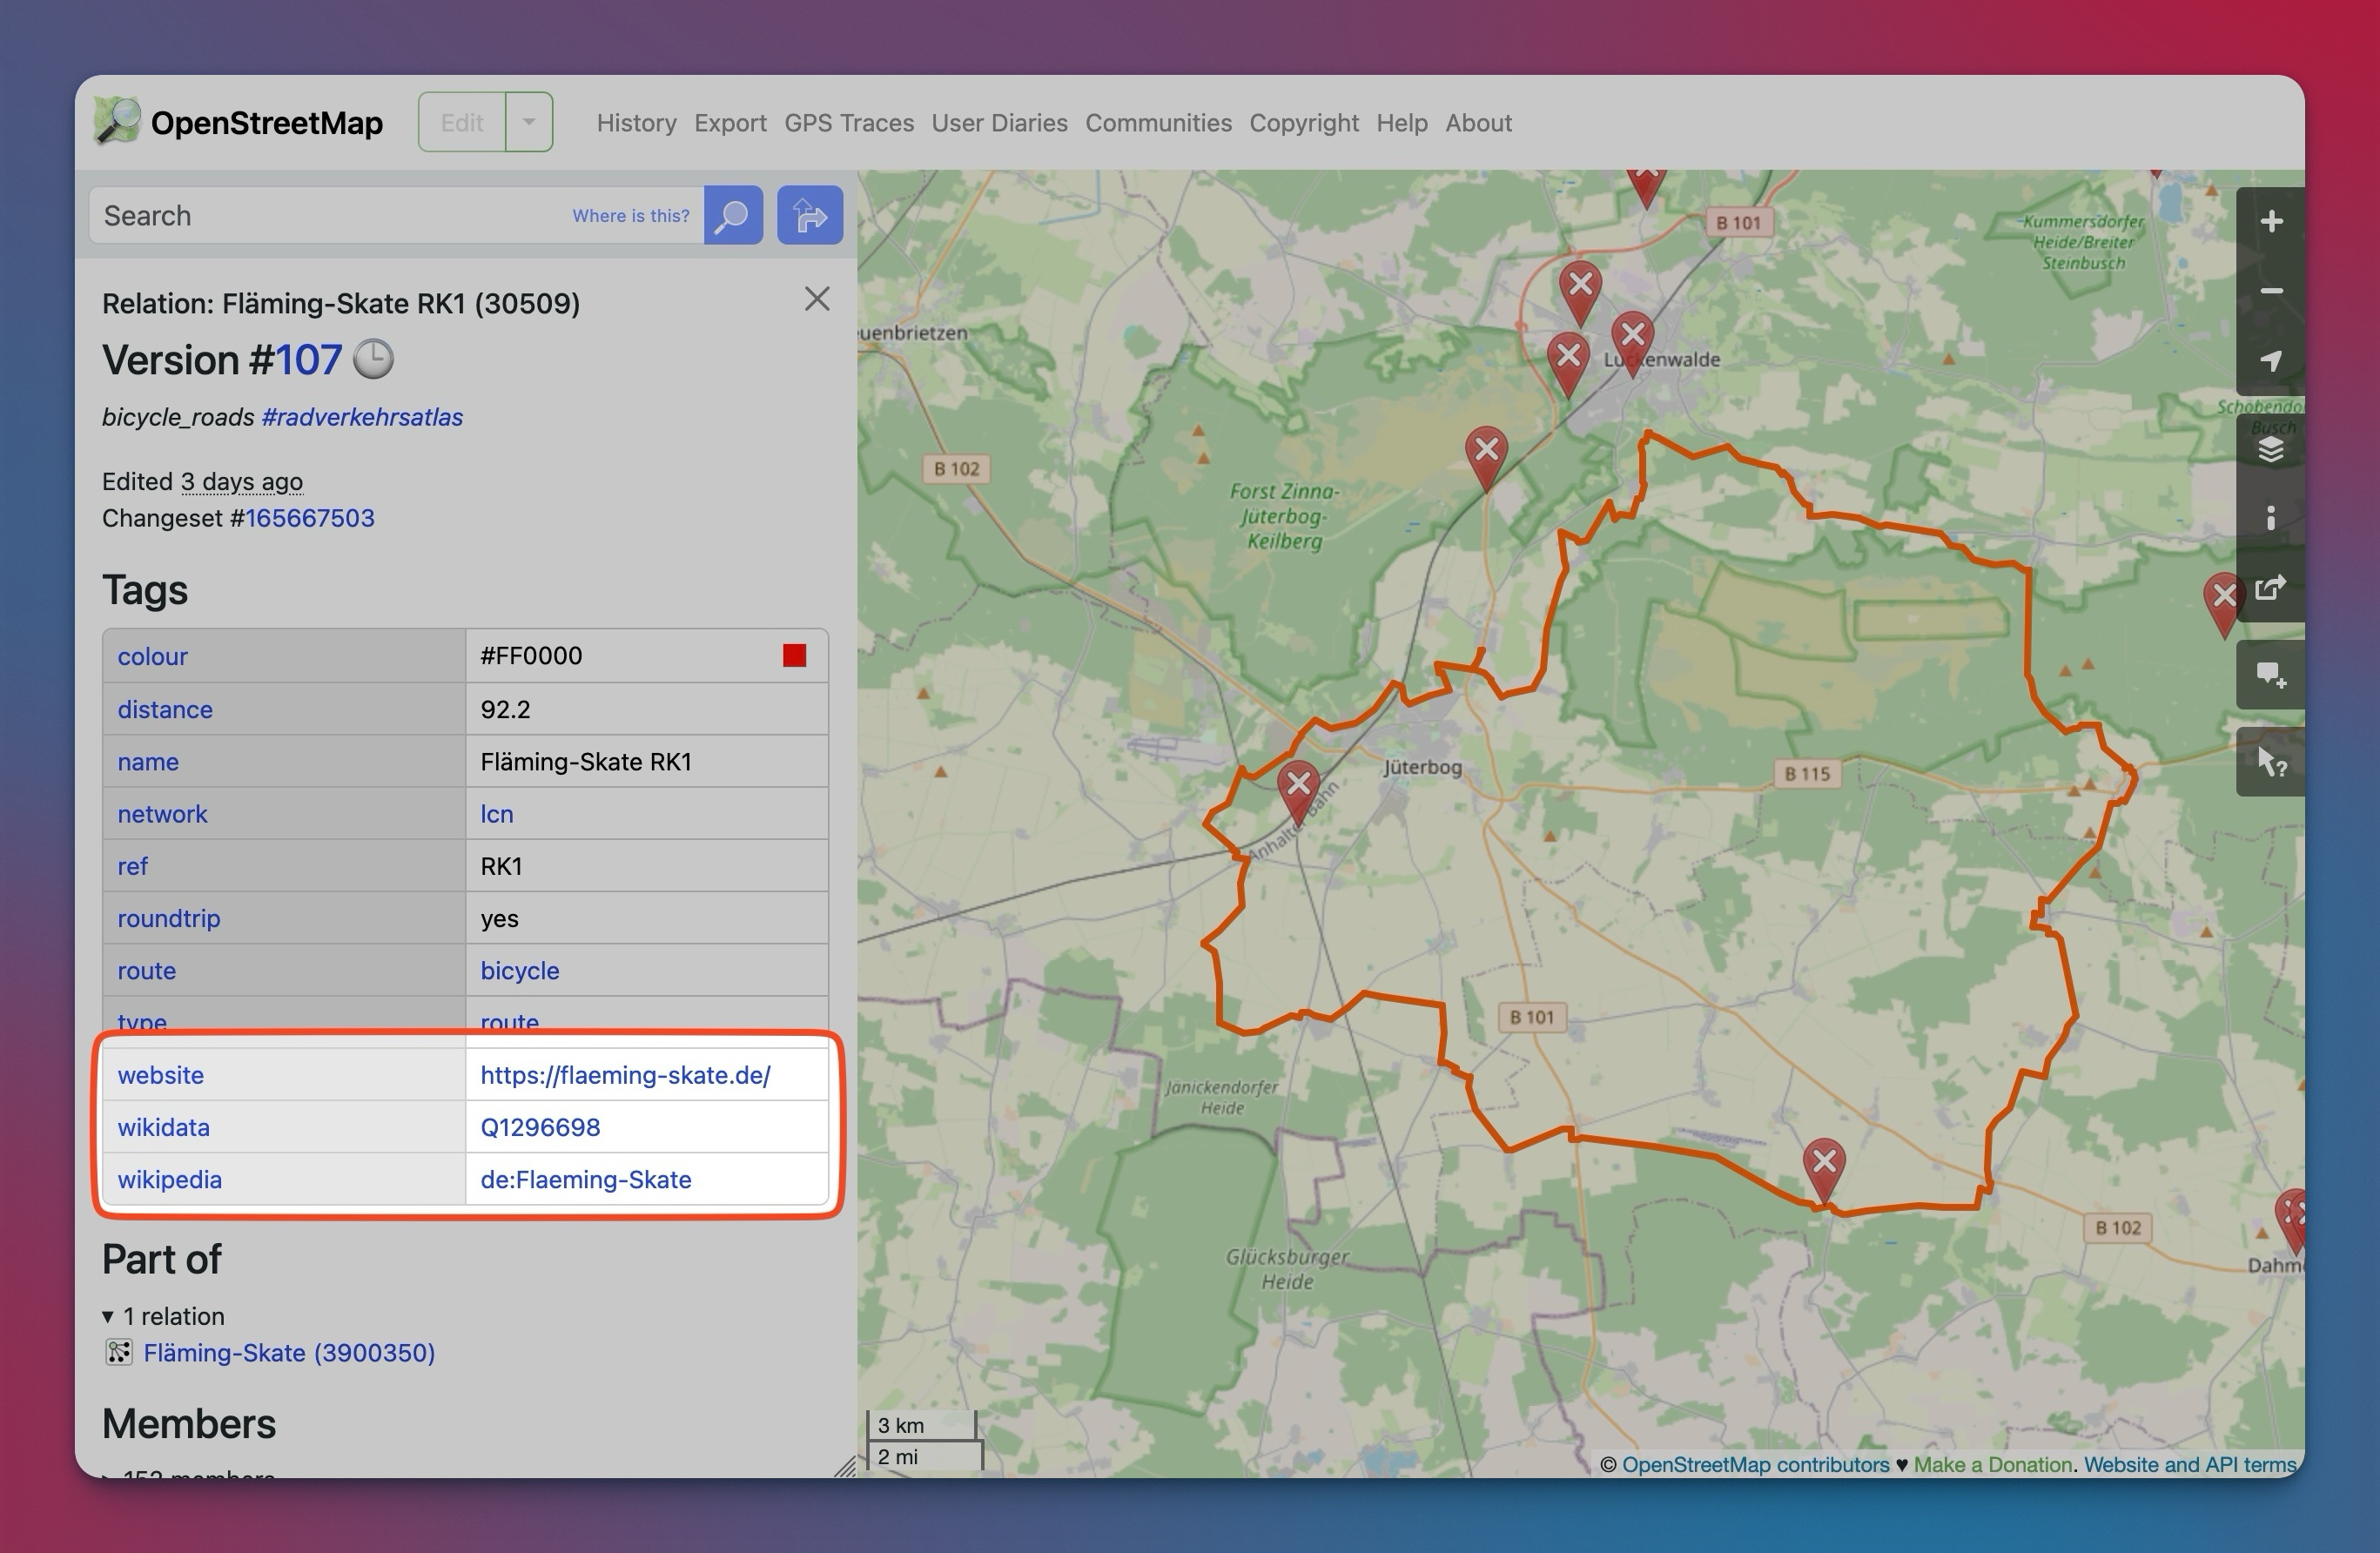Open the lcn value link
This screenshot has height=1553, width=2380.
(x=497, y=814)
